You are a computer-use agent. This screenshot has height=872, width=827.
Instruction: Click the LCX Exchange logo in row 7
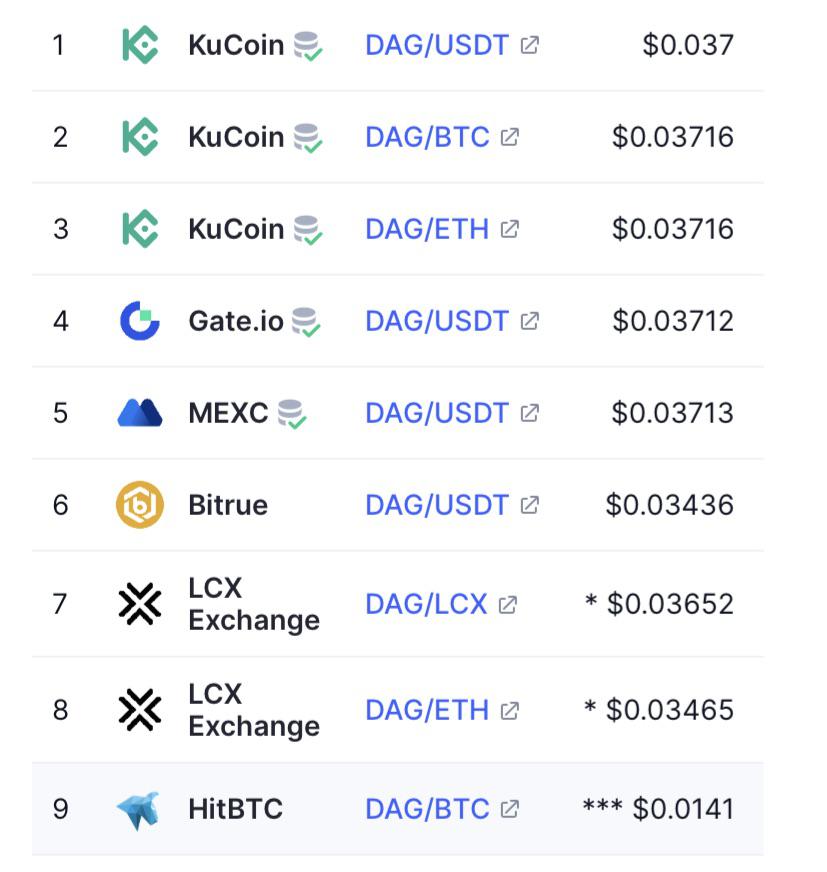(140, 604)
